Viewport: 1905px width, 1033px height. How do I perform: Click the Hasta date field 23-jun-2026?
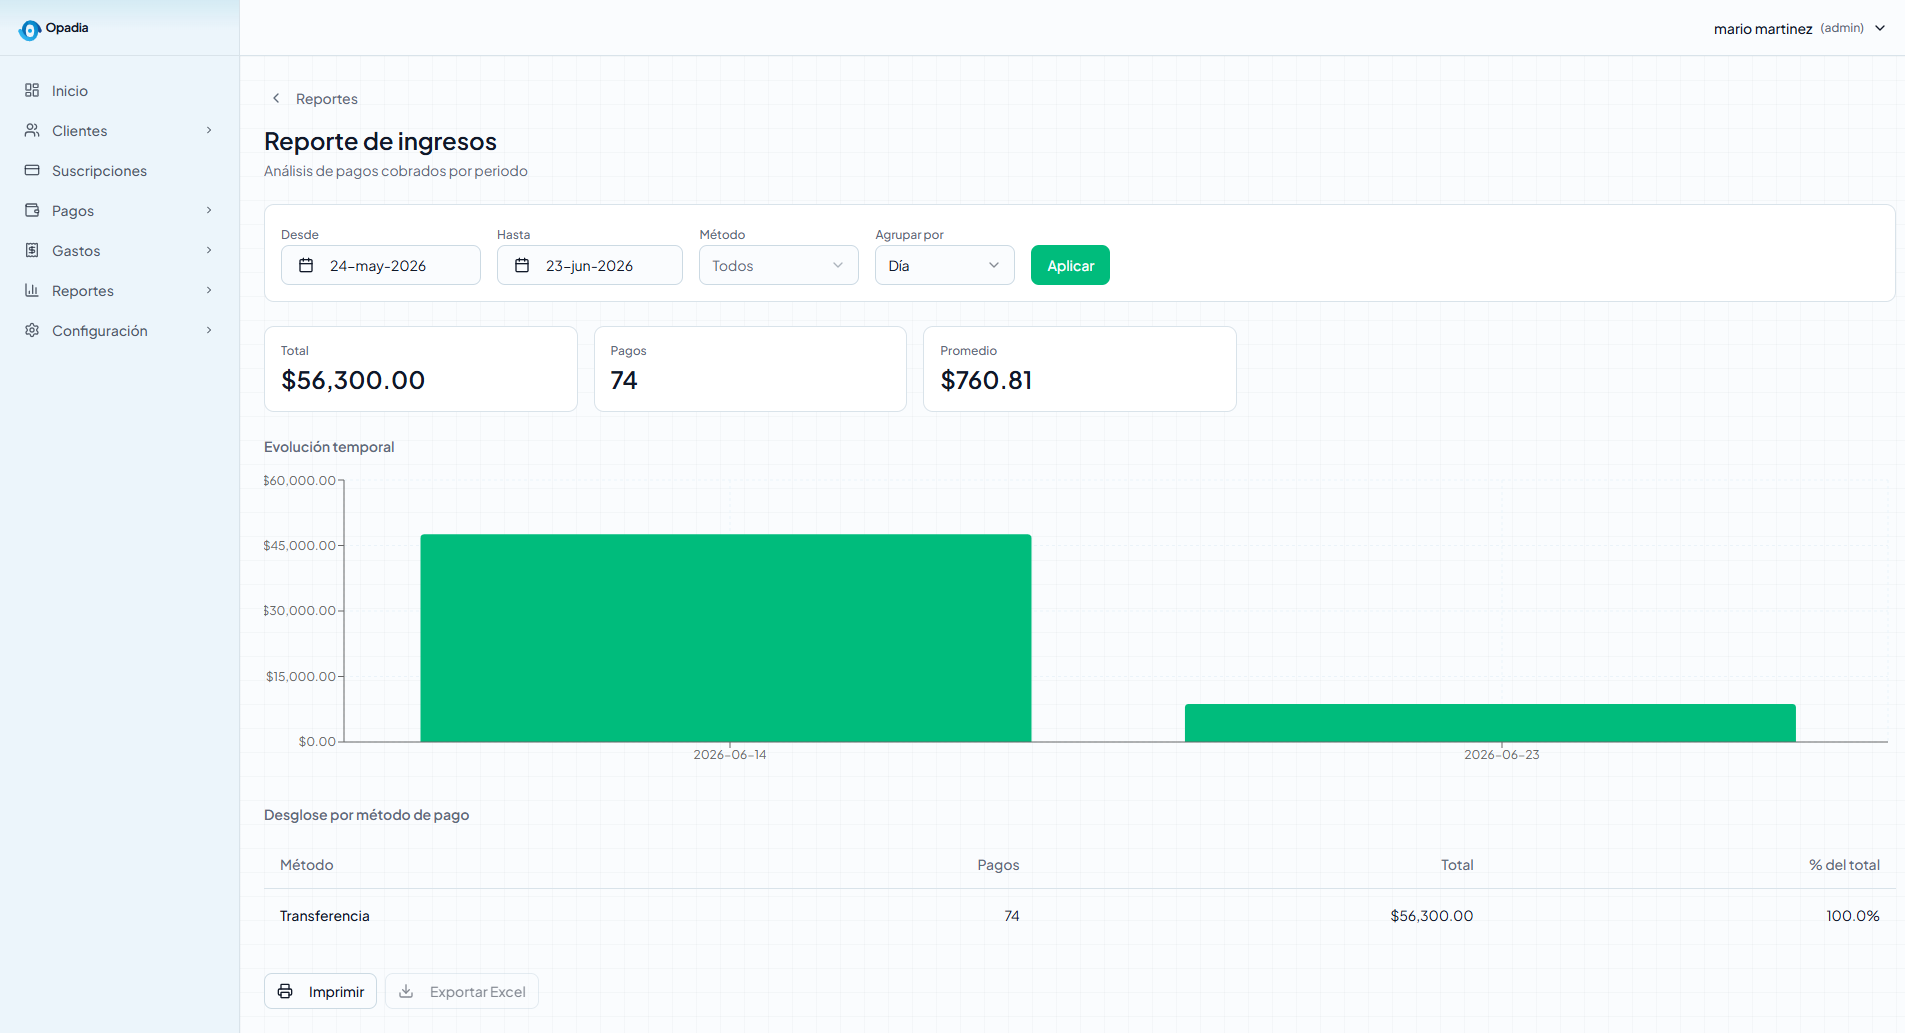click(589, 265)
